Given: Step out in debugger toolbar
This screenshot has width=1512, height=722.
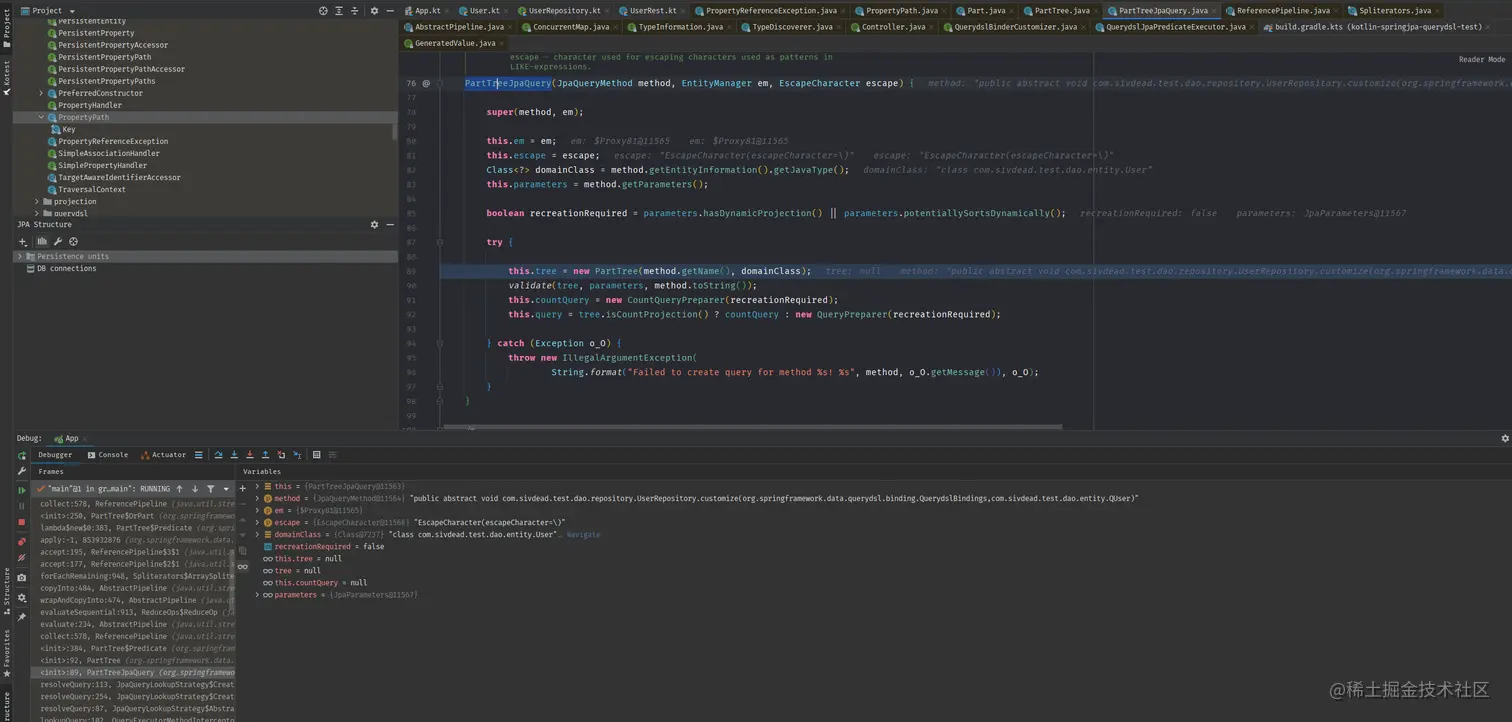Looking at the screenshot, I should tap(265, 455).
